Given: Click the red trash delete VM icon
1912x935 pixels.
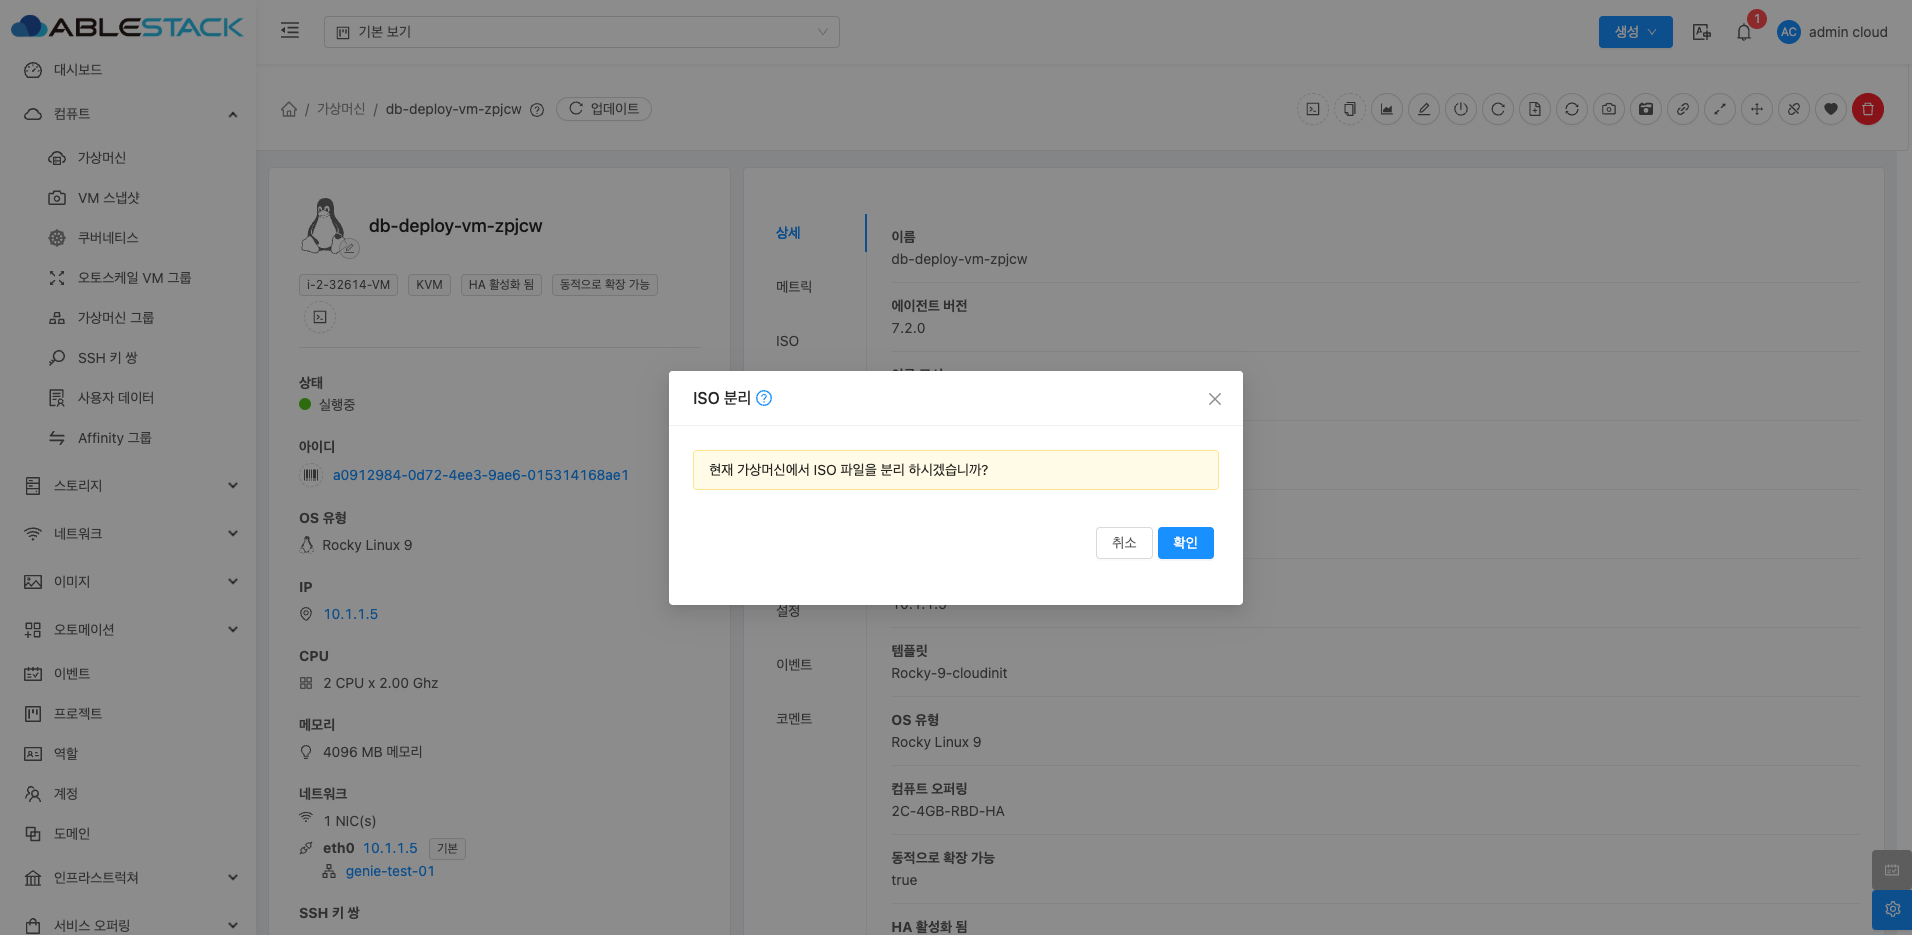Looking at the screenshot, I should pos(1867,109).
